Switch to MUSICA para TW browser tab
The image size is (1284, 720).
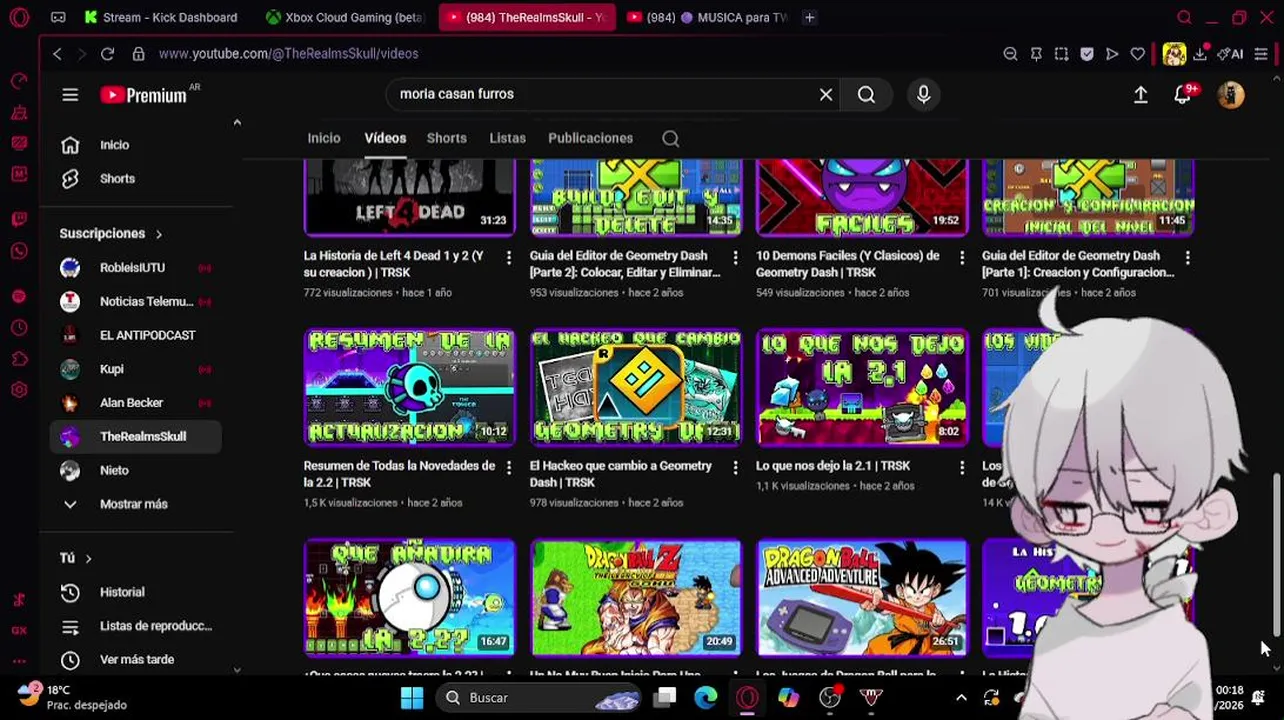click(706, 17)
